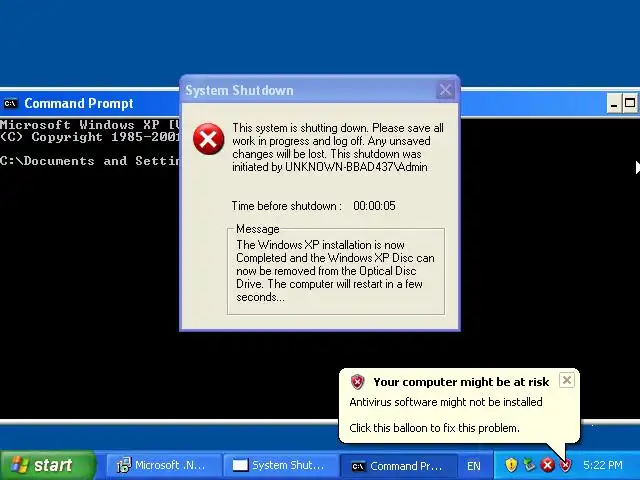Maximize the Command Prompt window
640x480 pixels.
pos(630,104)
